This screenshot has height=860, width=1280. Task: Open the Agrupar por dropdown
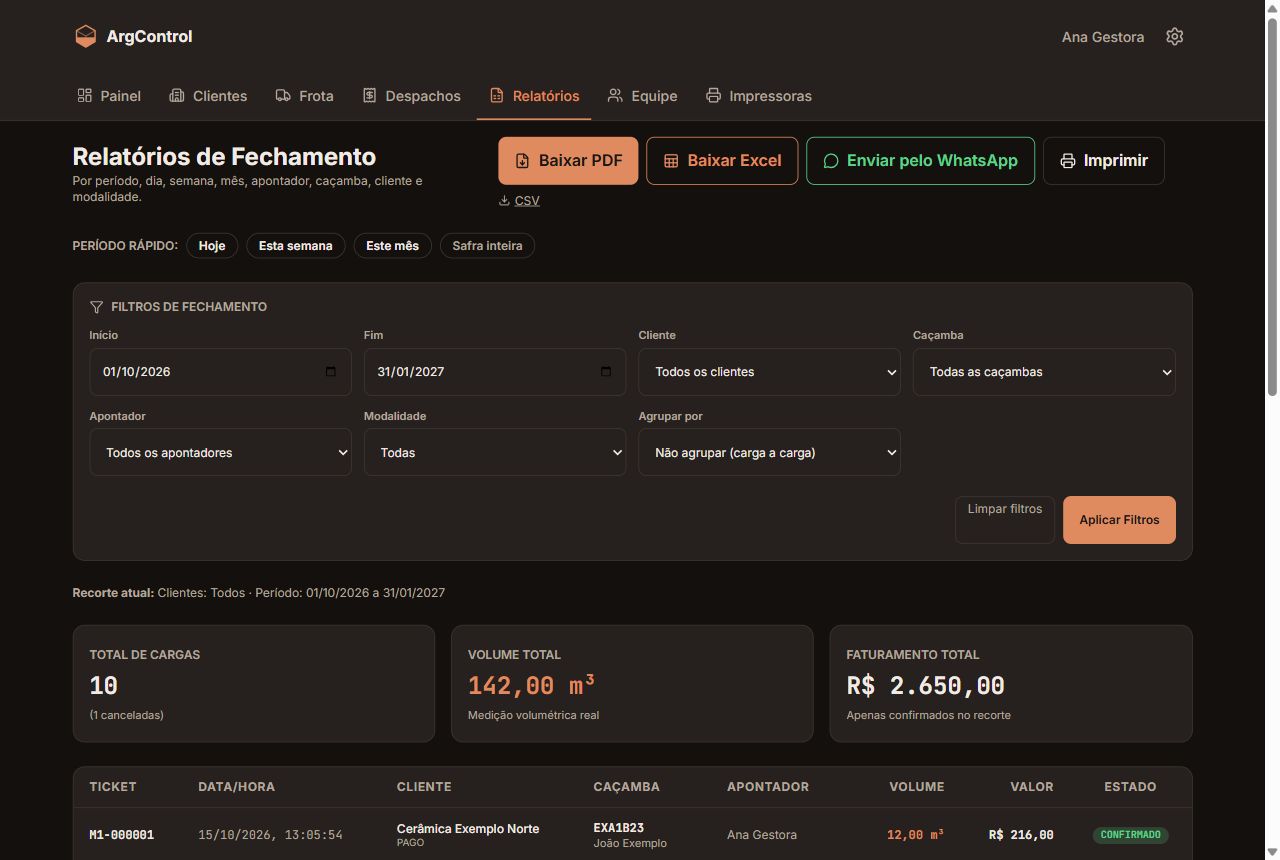[x=769, y=453]
